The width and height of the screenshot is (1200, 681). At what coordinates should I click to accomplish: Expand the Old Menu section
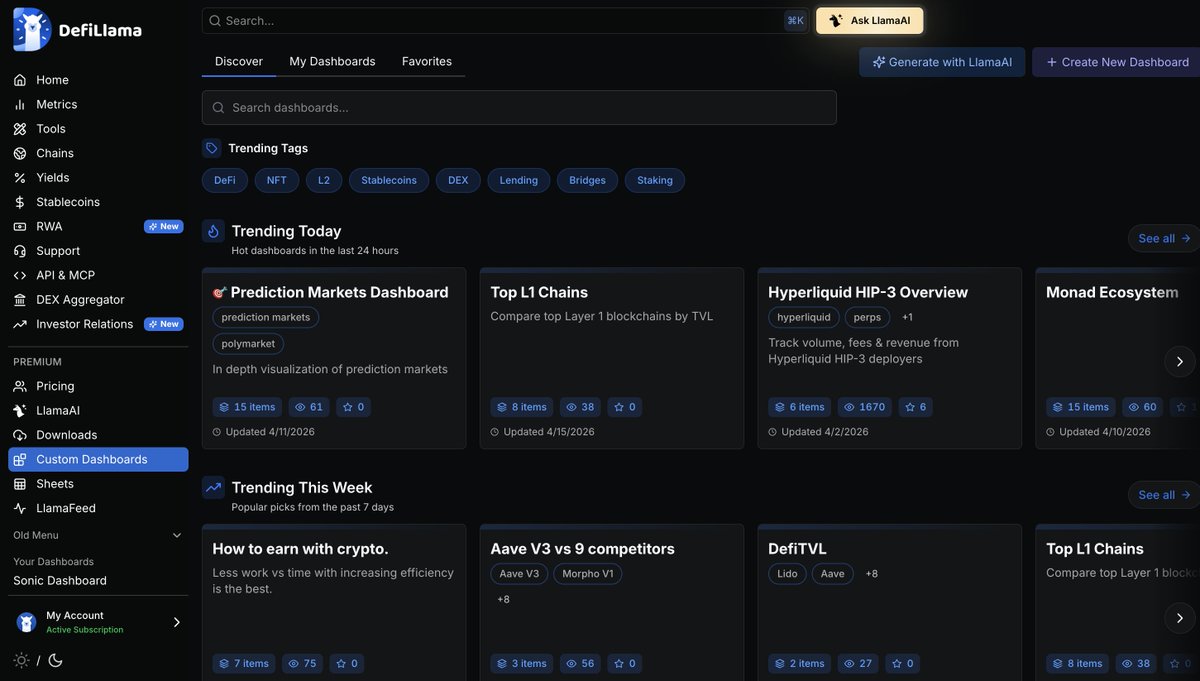[177, 535]
